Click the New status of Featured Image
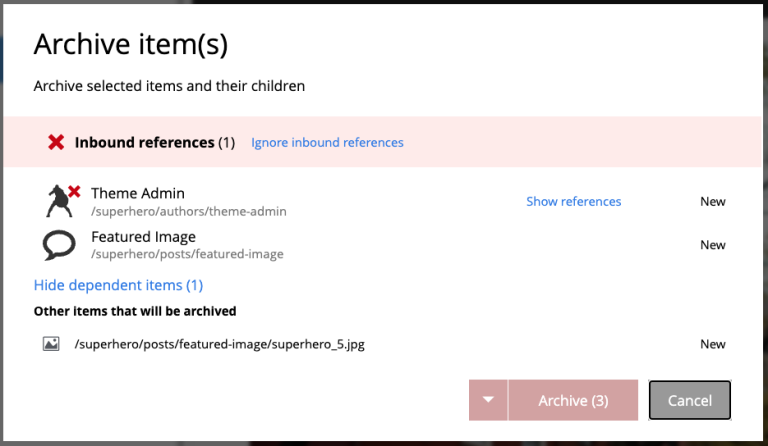This screenshot has height=446, width=768. (713, 245)
